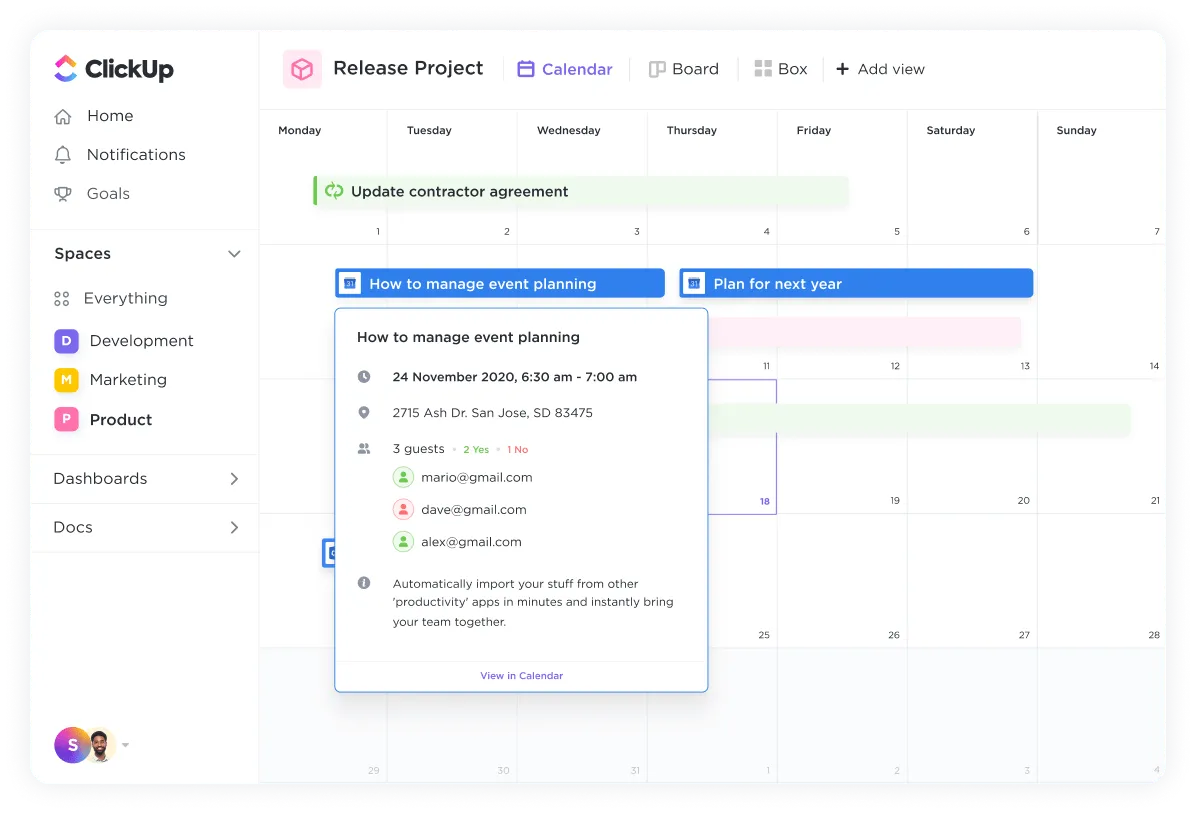Collapse the Spaces section chevron
Viewport: 1196px width, 815px height.
[x=234, y=254]
